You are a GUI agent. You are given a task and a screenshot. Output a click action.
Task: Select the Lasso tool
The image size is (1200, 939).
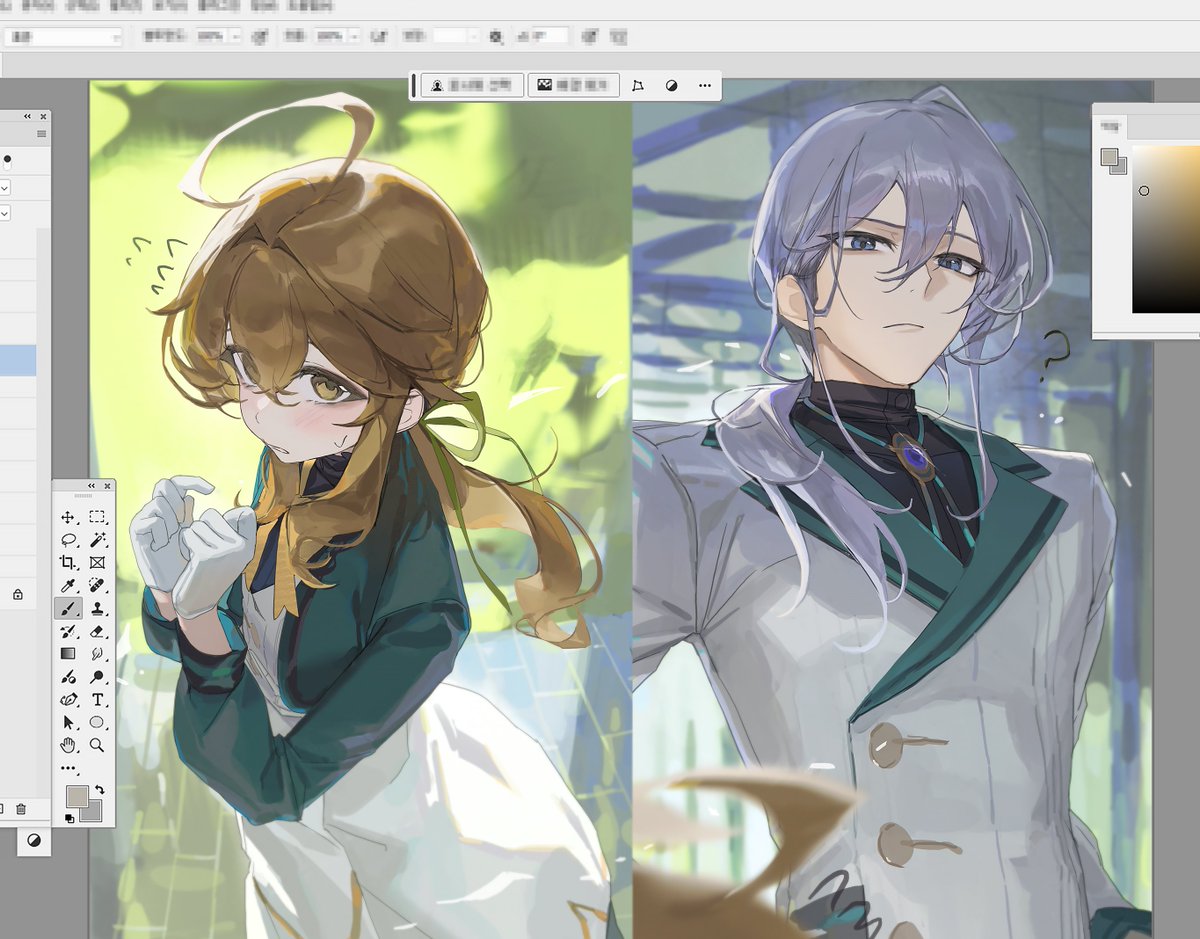coord(68,540)
